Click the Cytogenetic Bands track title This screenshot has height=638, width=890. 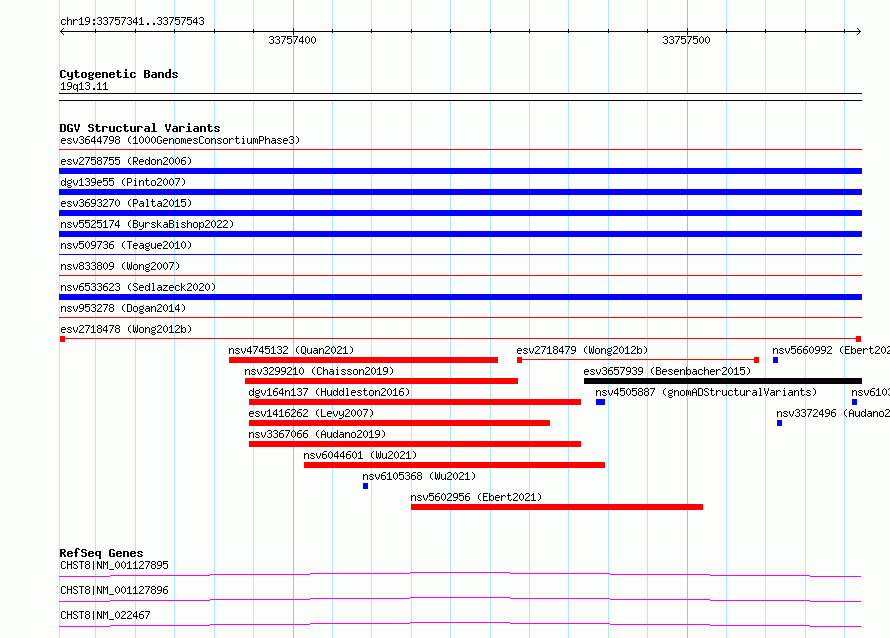(119, 74)
